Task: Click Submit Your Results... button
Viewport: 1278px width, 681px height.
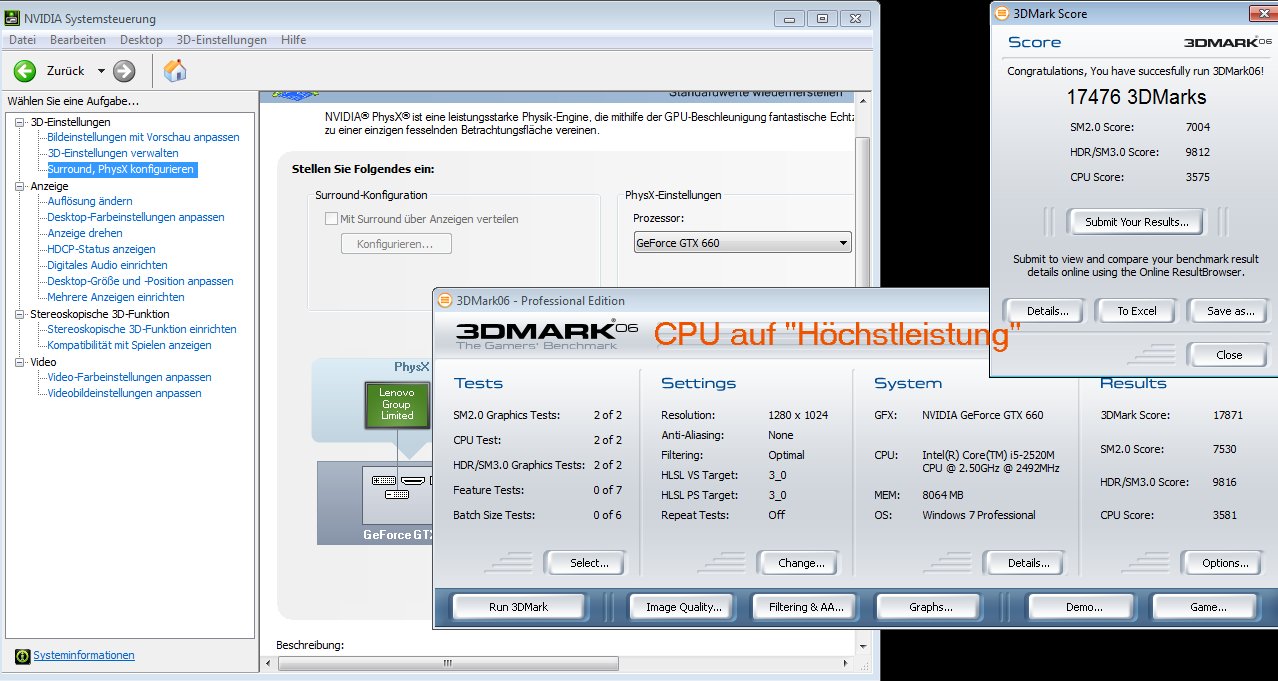Action: tap(1137, 222)
